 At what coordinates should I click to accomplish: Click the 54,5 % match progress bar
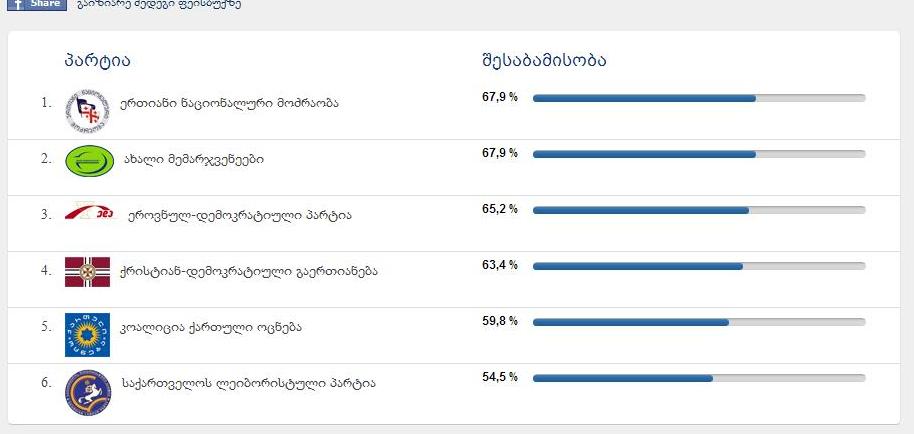coord(698,378)
